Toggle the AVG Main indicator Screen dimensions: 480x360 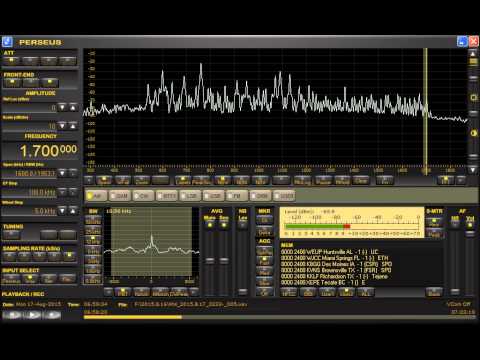(210, 225)
